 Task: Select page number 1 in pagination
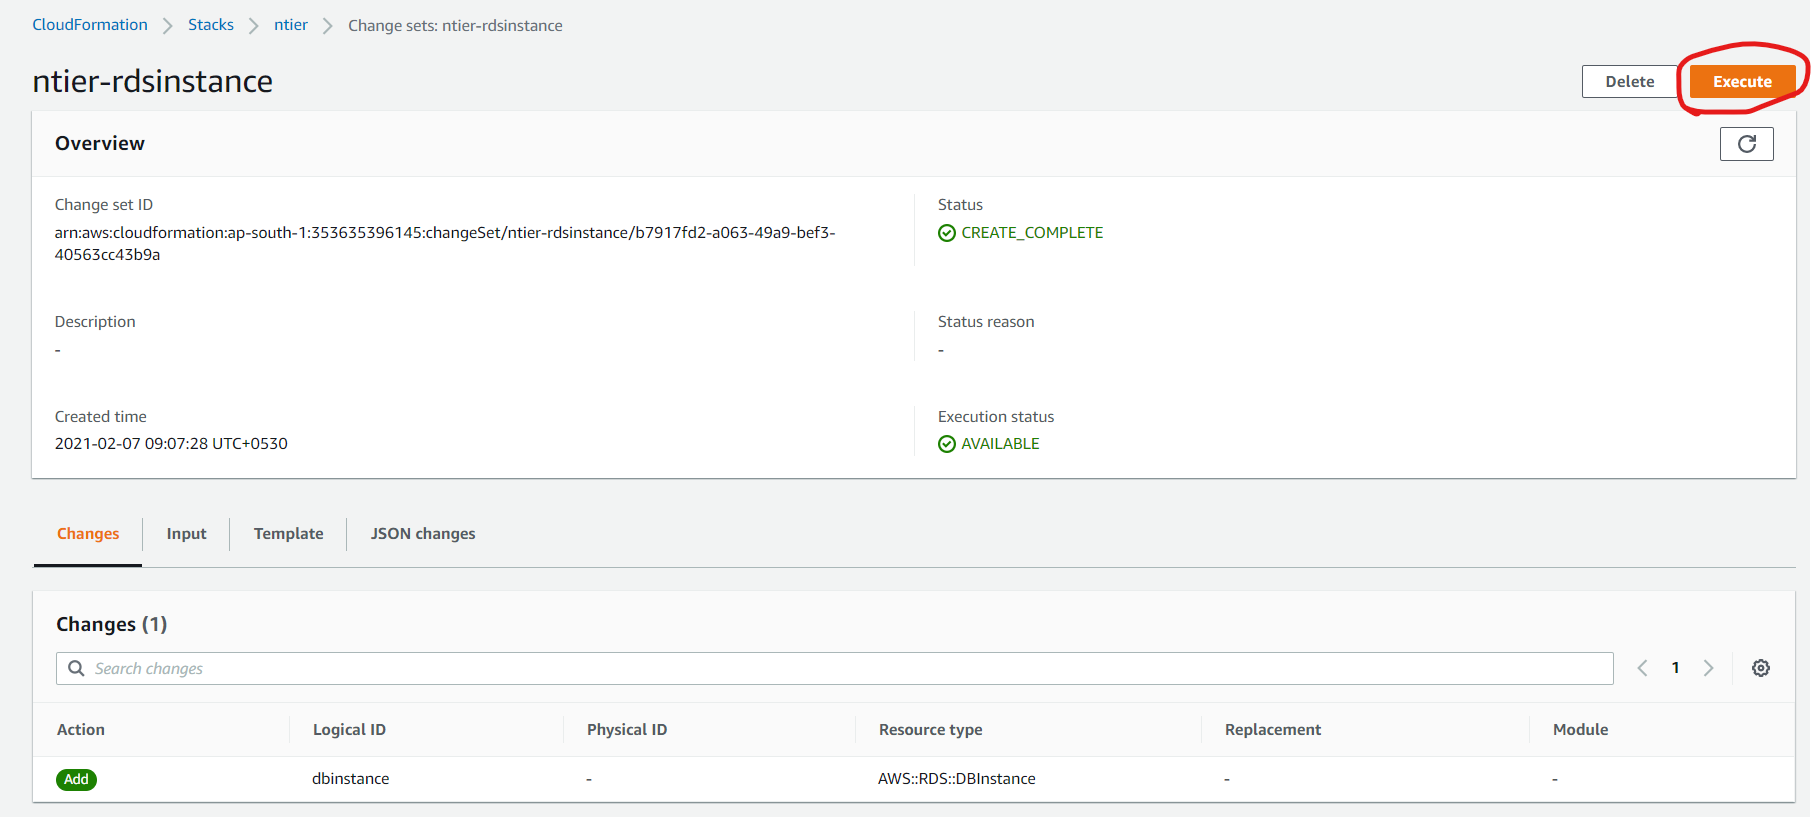click(x=1675, y=668)
